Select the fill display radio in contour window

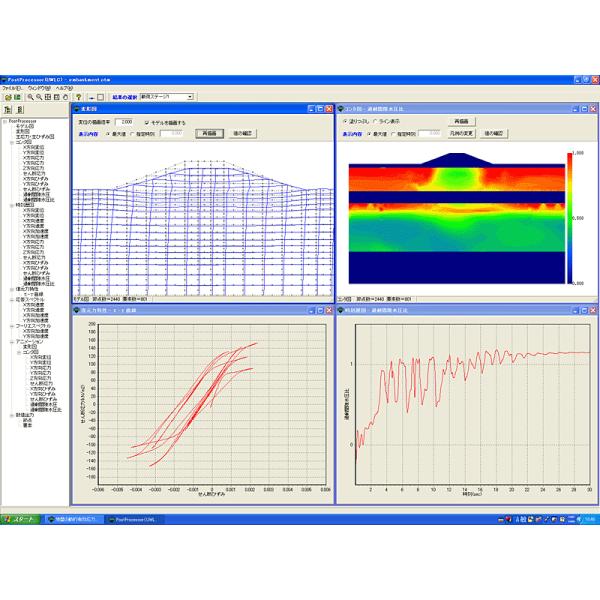click(346, 121)
